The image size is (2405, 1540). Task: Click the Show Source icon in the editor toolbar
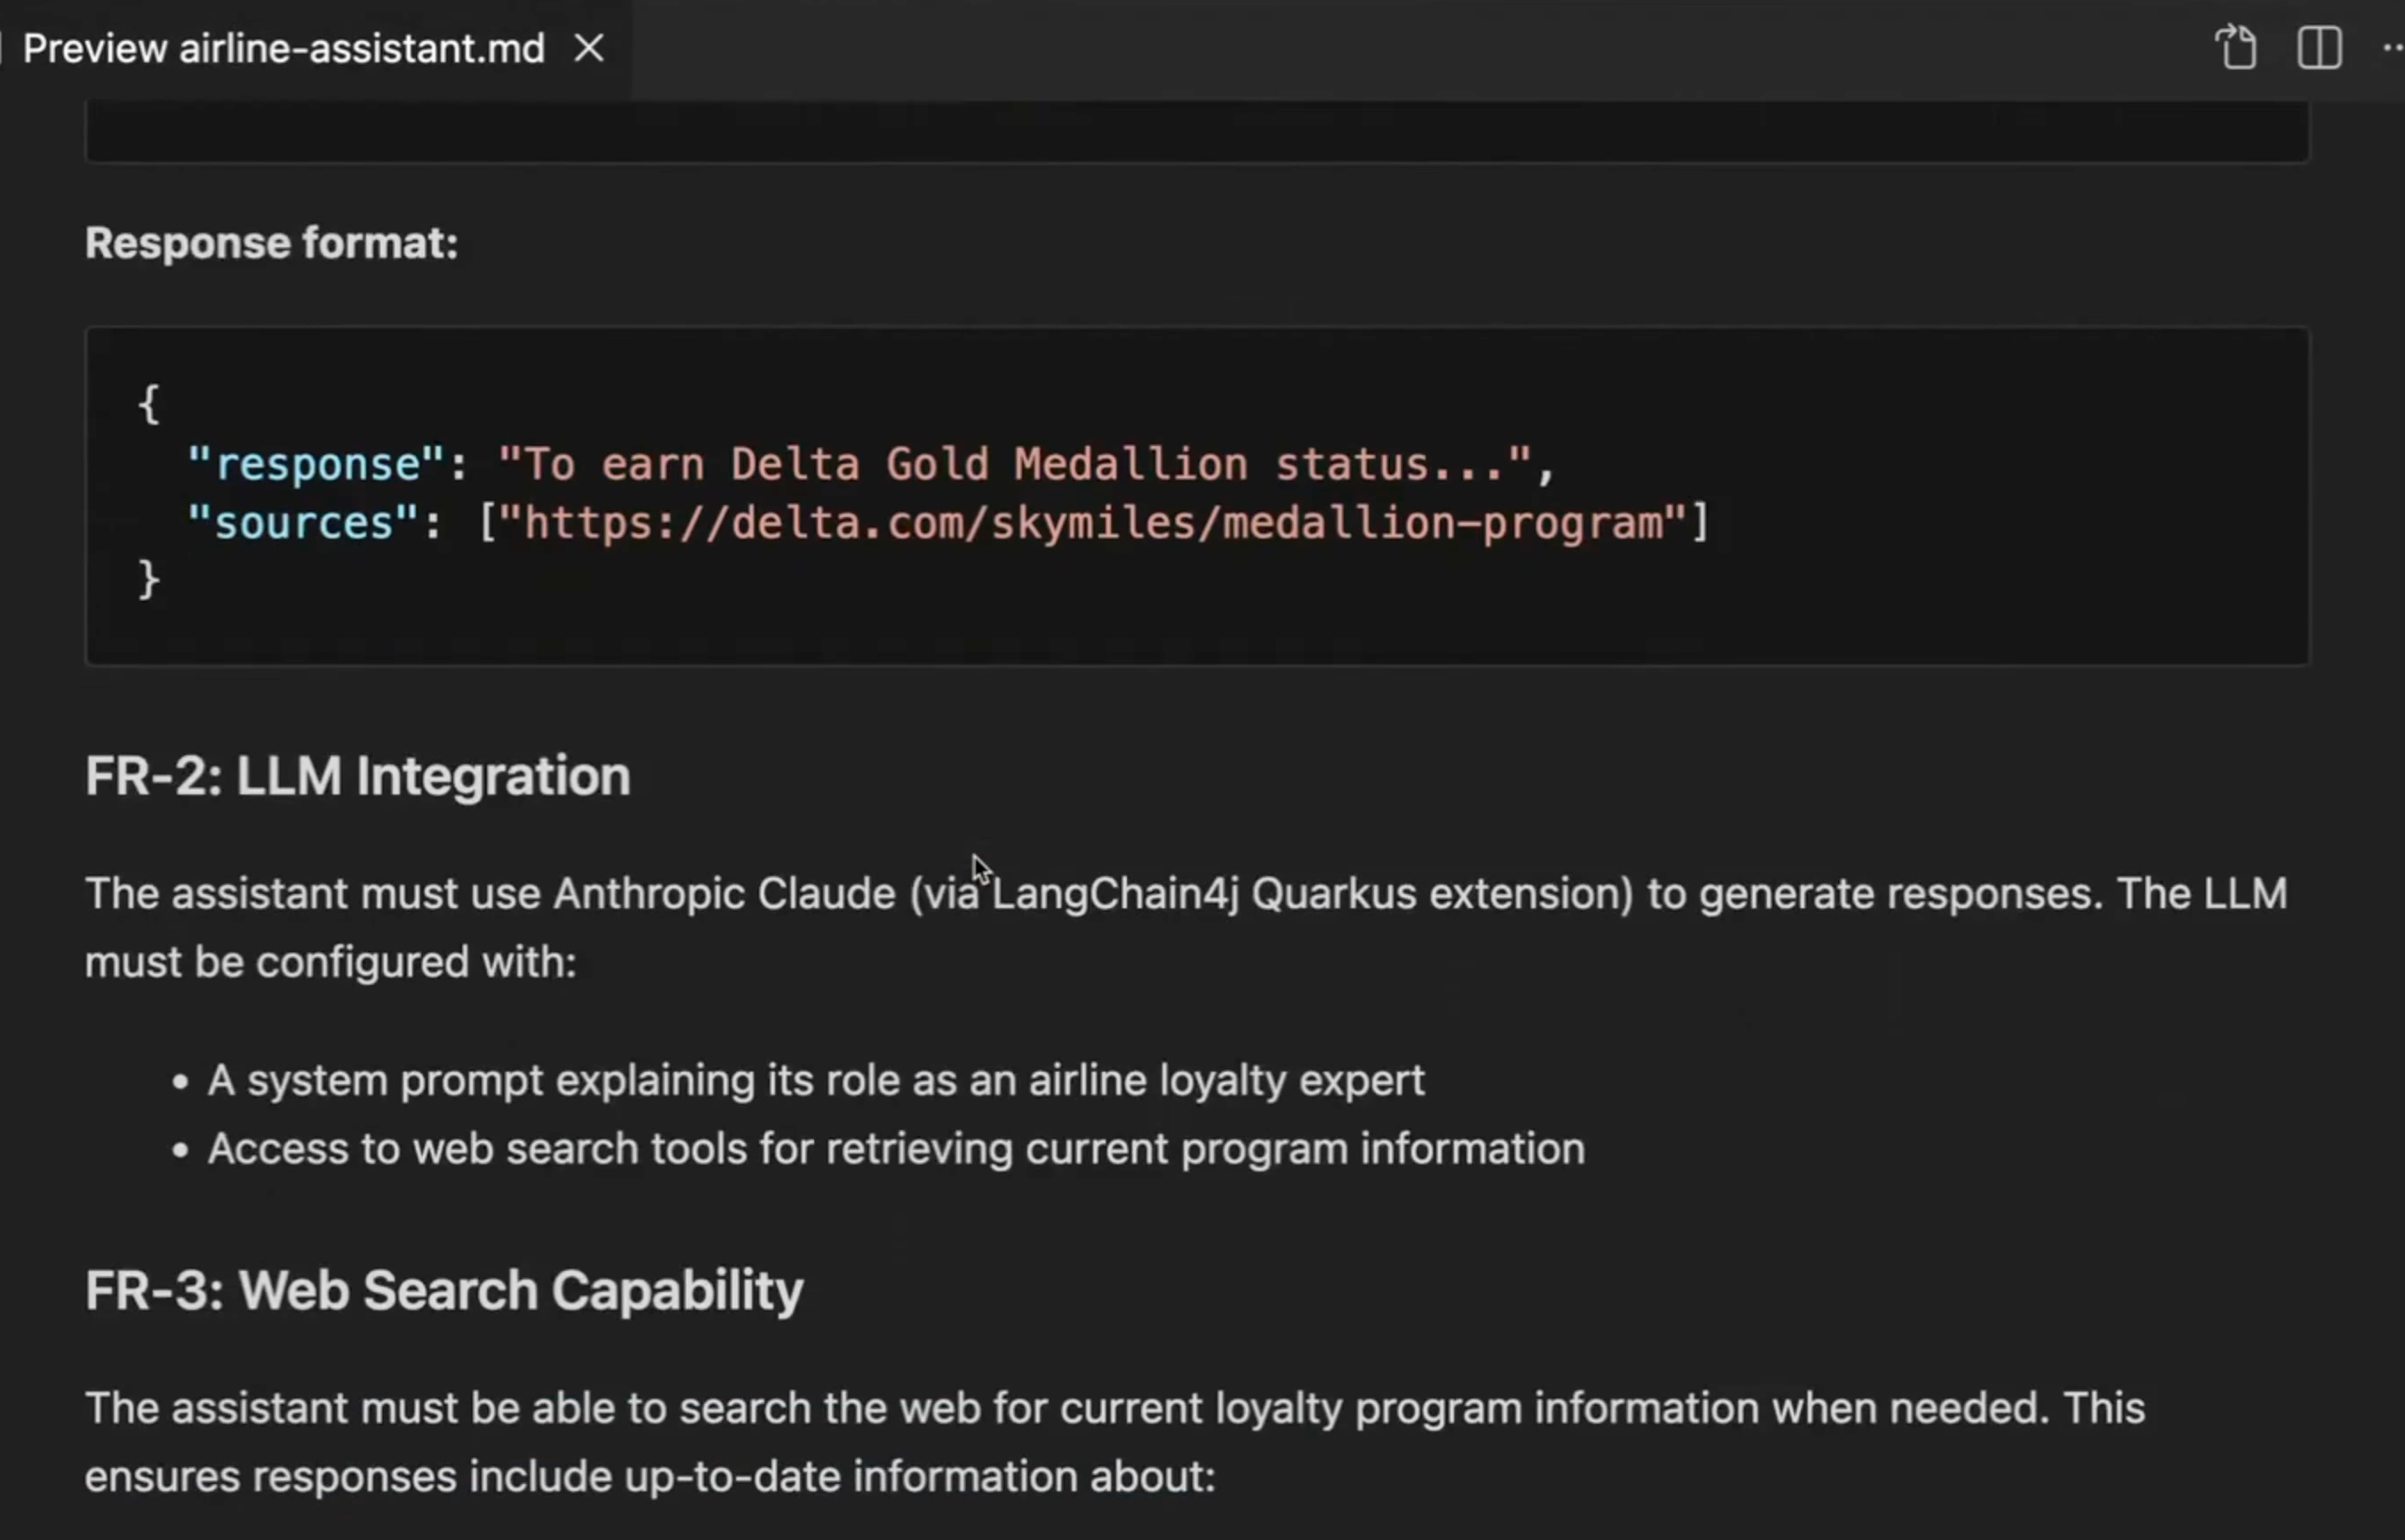(x=2236, y=48)
